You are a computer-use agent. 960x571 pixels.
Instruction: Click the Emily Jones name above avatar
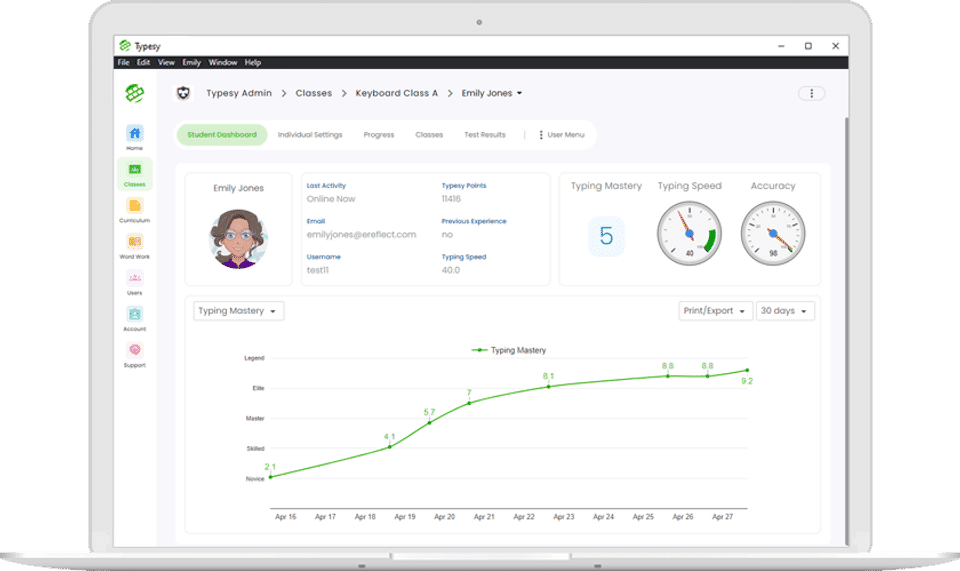tap(238, 188)
